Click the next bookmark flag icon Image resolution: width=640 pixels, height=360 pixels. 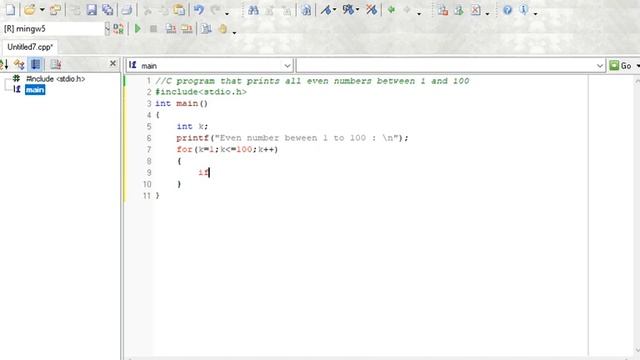(348, 10)
